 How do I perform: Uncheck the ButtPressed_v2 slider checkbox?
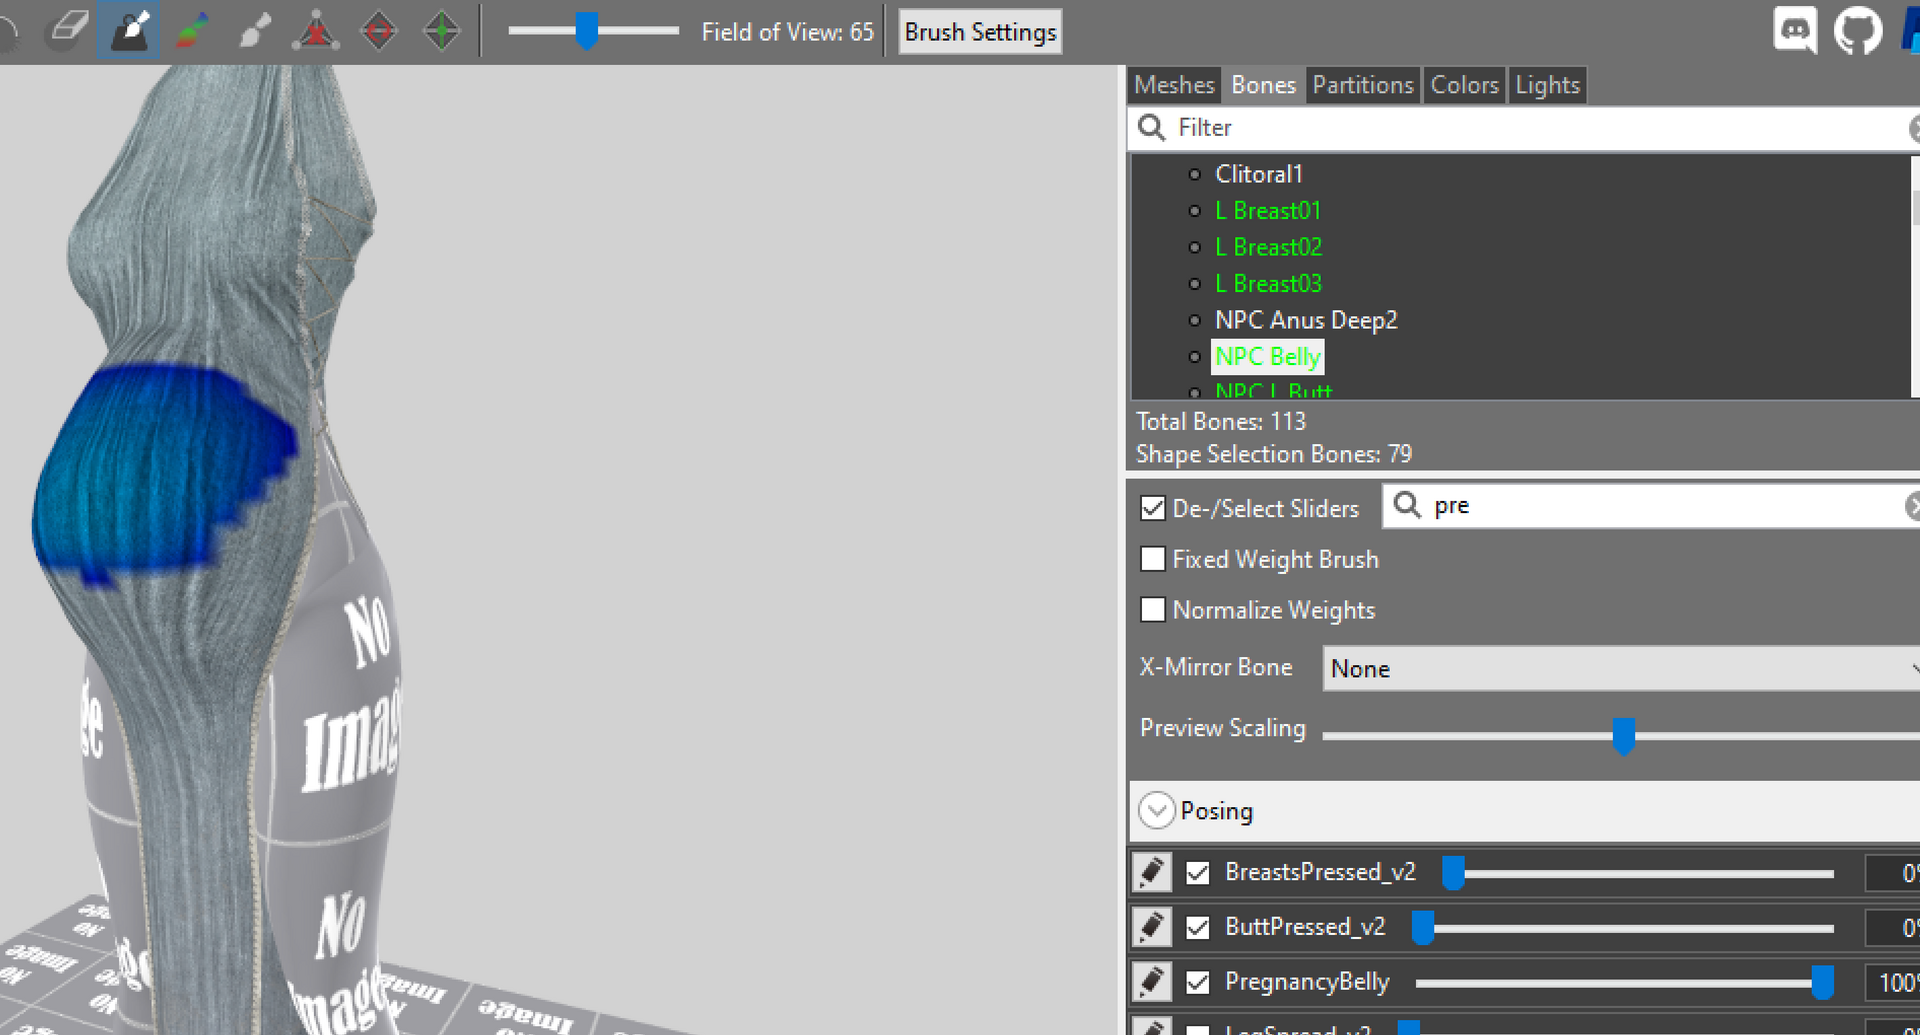point(1197,928)
